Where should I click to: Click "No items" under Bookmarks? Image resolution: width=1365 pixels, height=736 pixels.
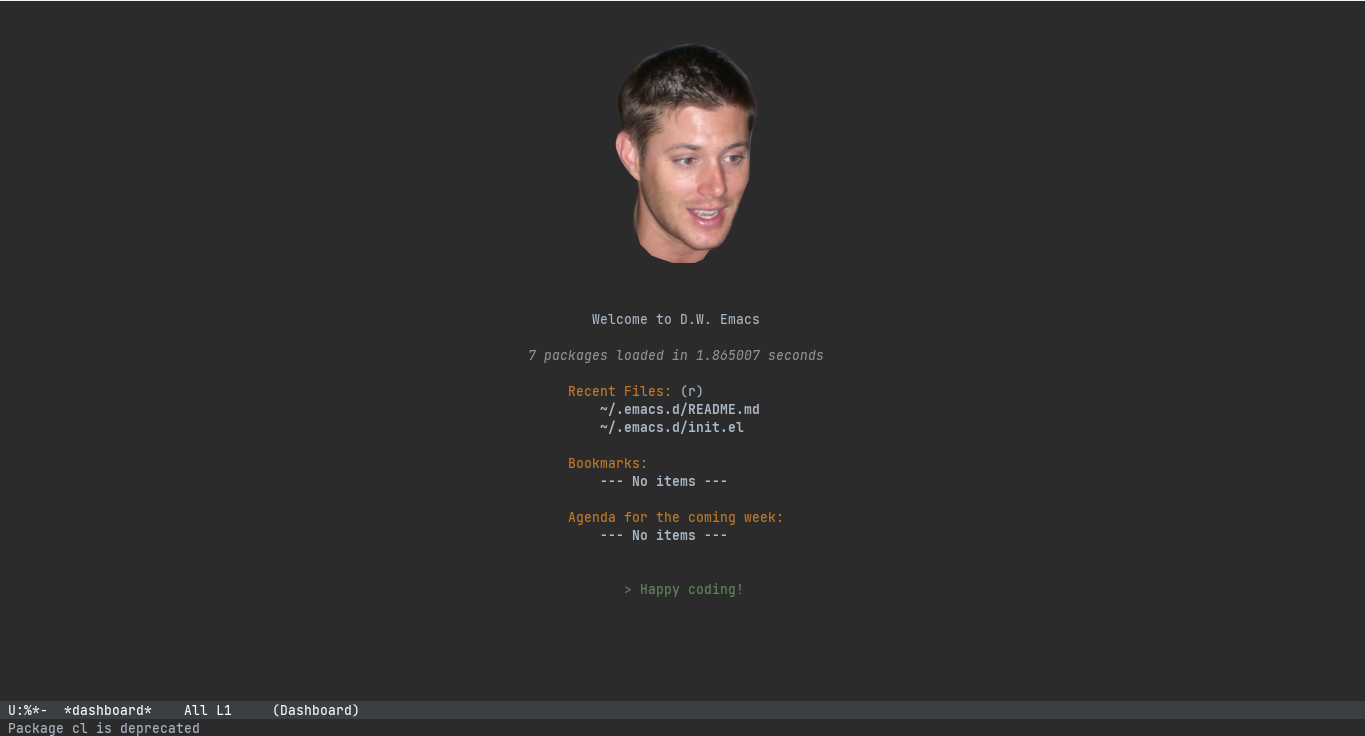click(664, 481)
